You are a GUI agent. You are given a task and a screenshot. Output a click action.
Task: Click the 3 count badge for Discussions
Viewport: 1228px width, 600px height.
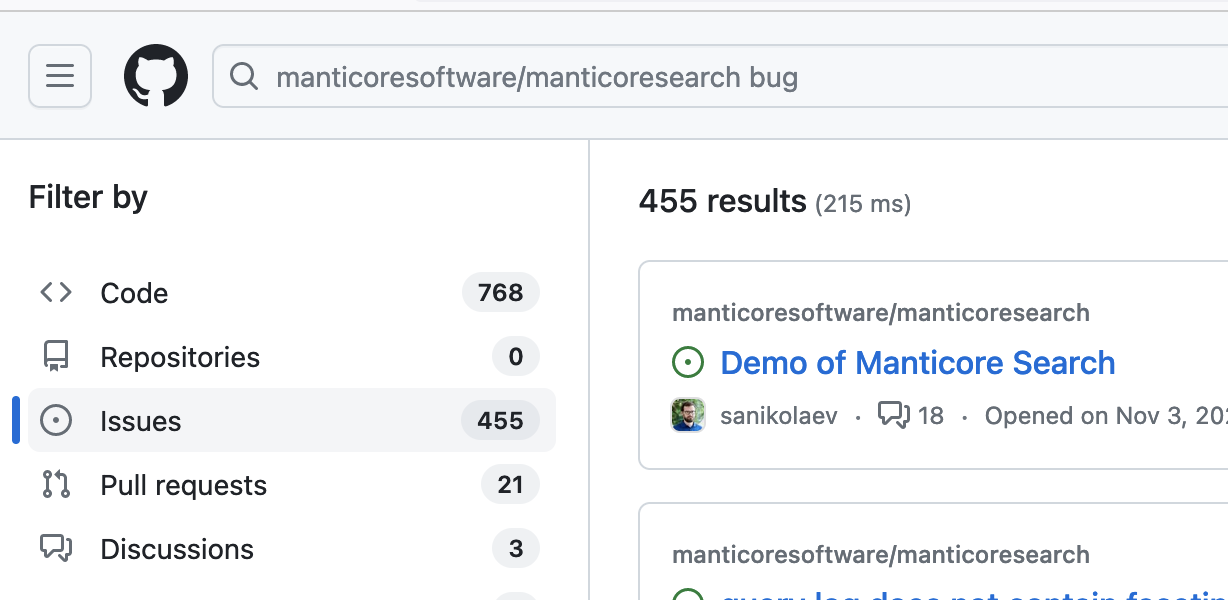(x=516, y=549)
